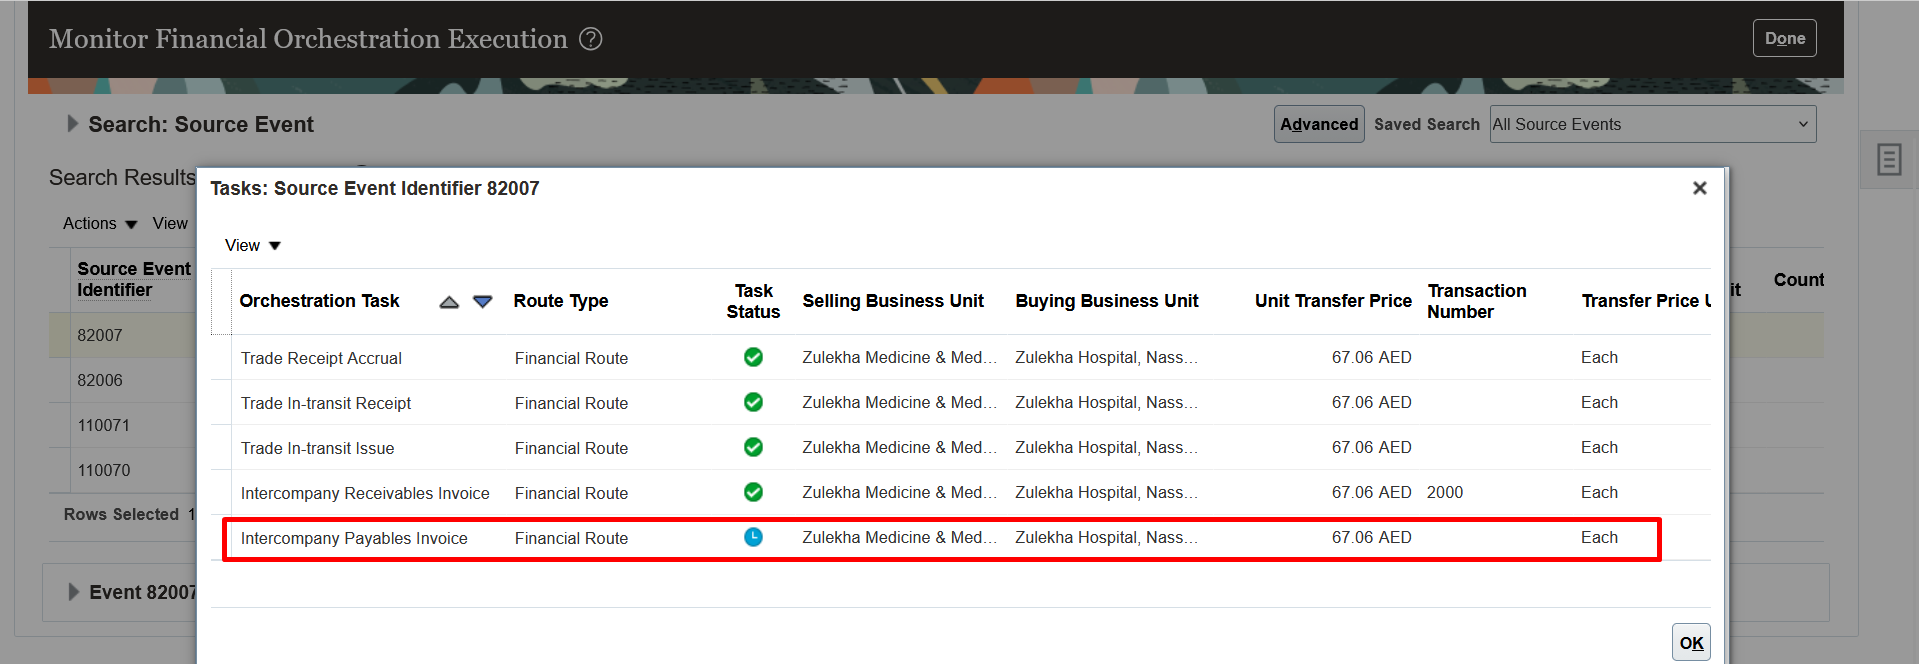This screenshot has width=1919, height=664.
Task: Click the Advanced search button
Action: coord(1319,124)
